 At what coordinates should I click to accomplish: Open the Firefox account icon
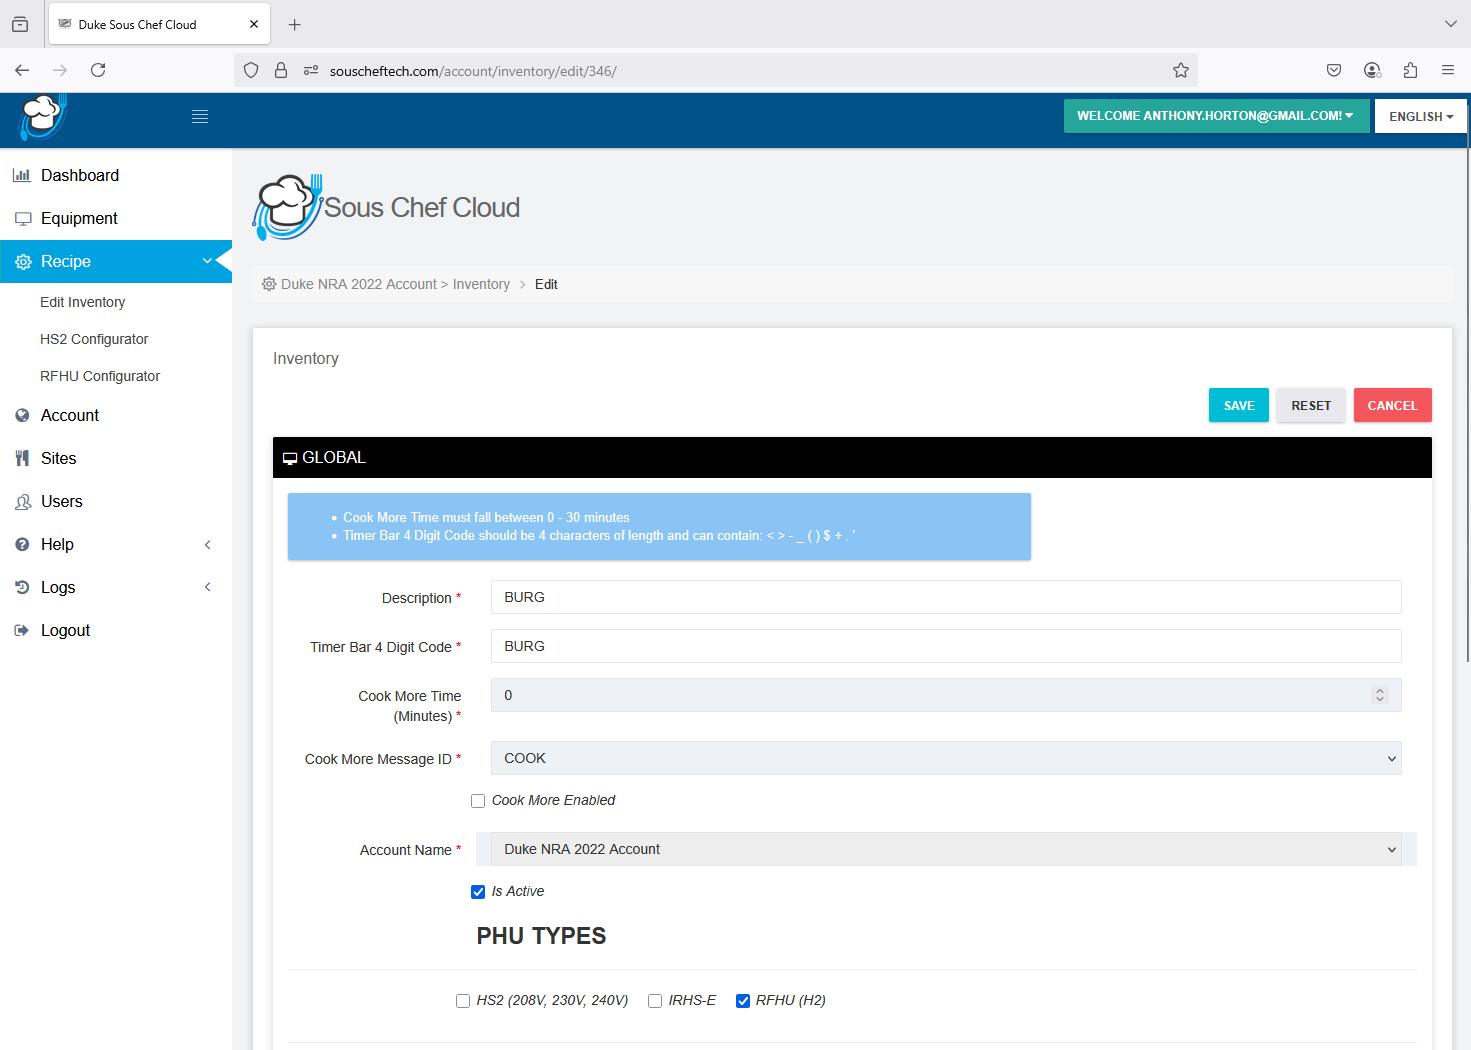[1372, 70]
